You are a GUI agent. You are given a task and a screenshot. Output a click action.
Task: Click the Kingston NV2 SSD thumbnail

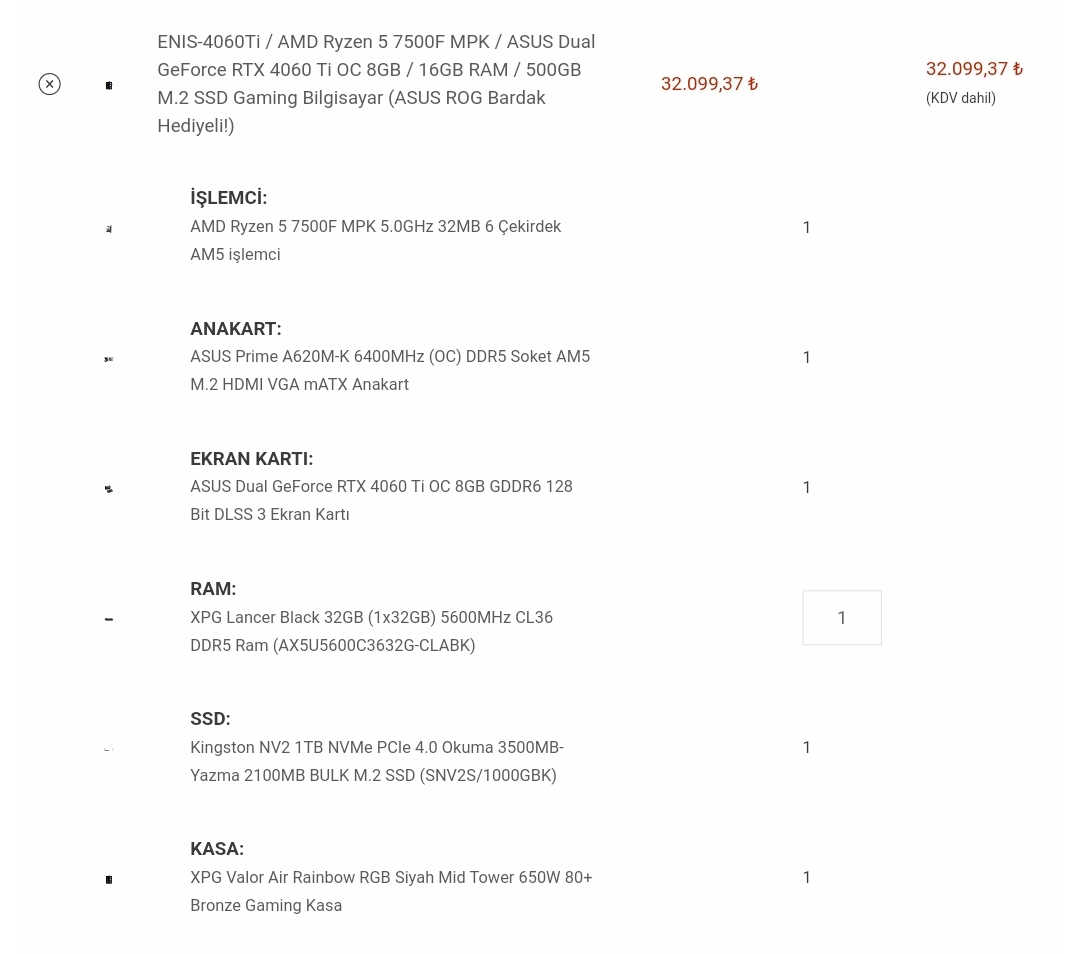tap(109, 748)
